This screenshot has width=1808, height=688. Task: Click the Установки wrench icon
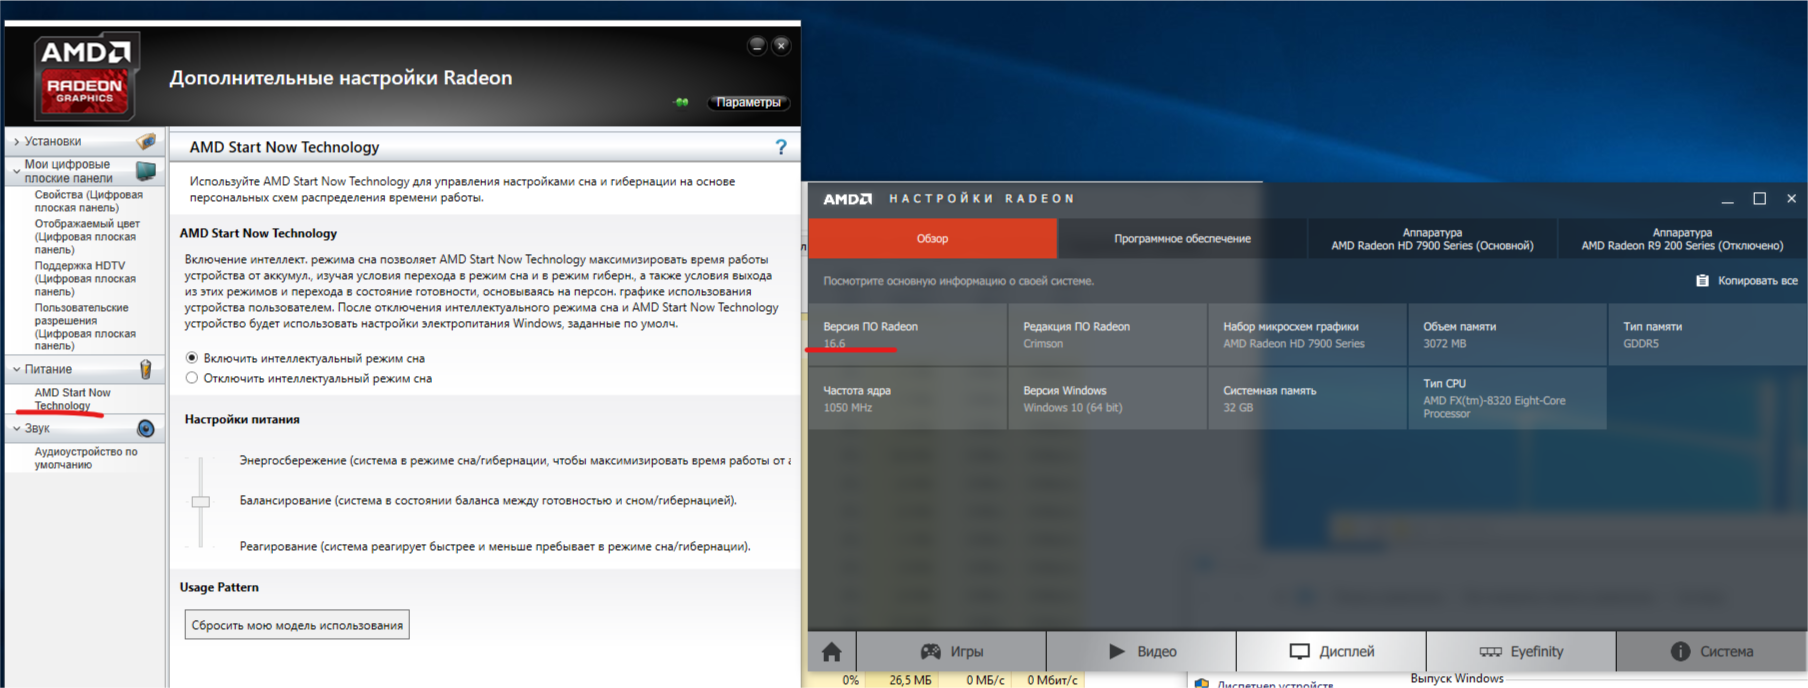146,141
